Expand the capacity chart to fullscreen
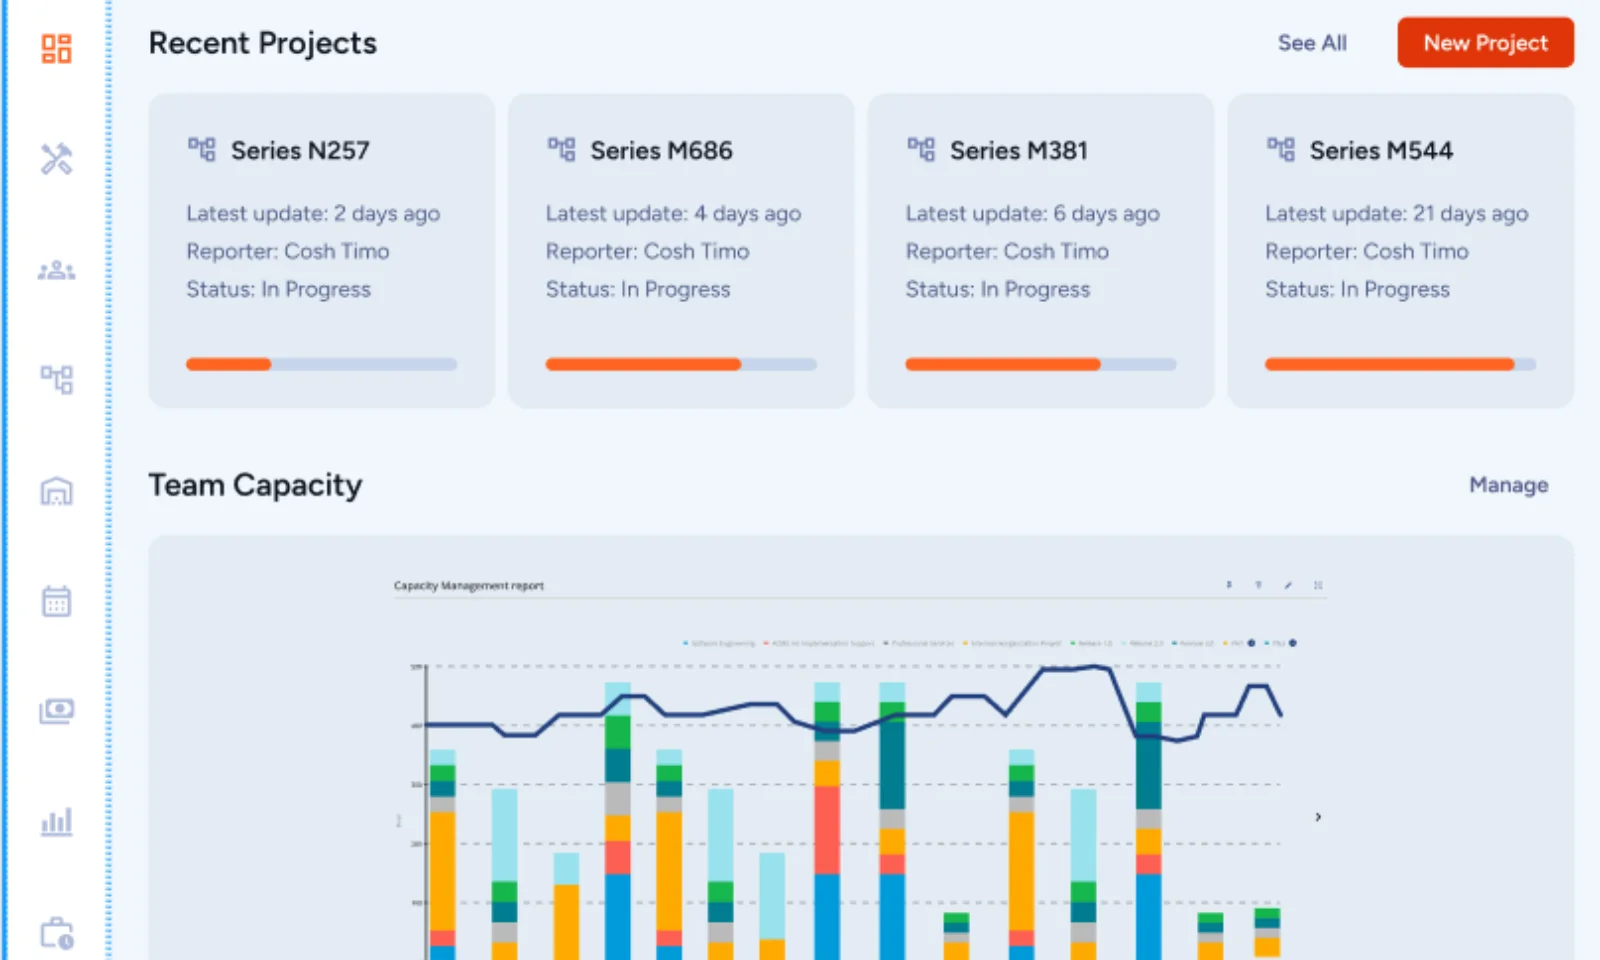Viewport: 1600px width, 960px height. click(x=1318, y=585)
